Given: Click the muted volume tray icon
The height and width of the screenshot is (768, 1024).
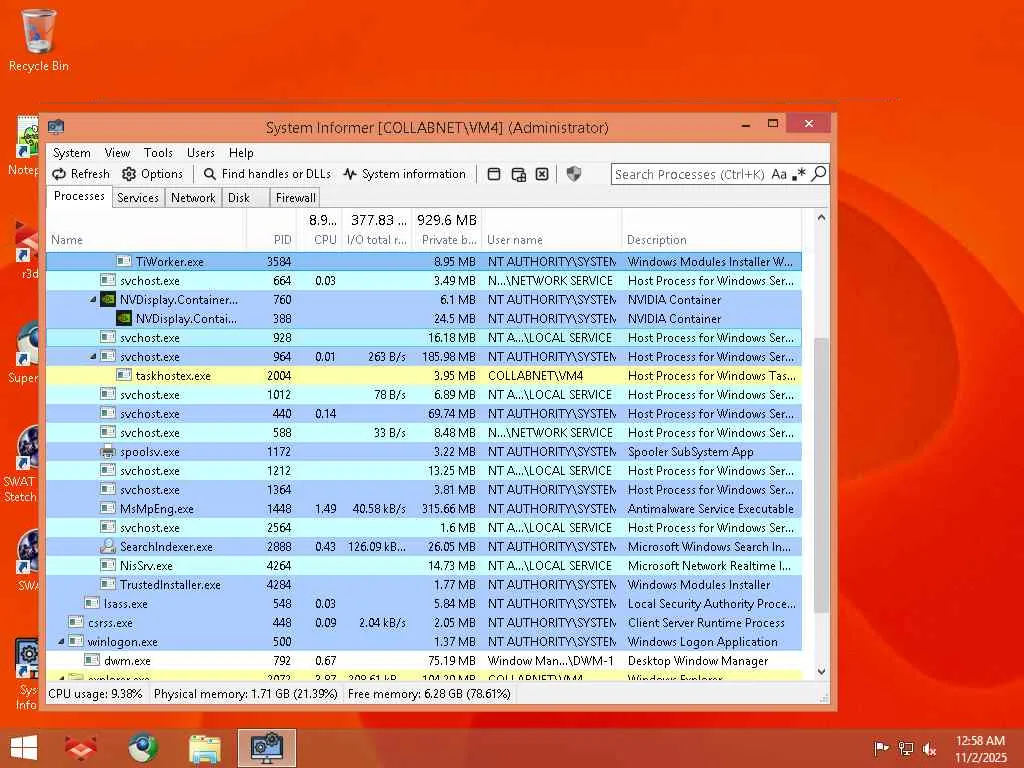Looking at the screenshot, I should (x=930, y=749).
